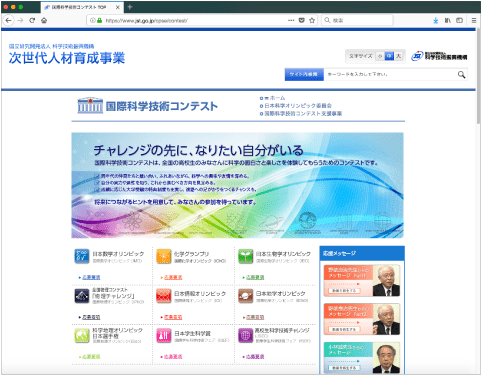This screenshot has width=482, height=375.
Task: Click the keyword search input field
Action: 390,75
